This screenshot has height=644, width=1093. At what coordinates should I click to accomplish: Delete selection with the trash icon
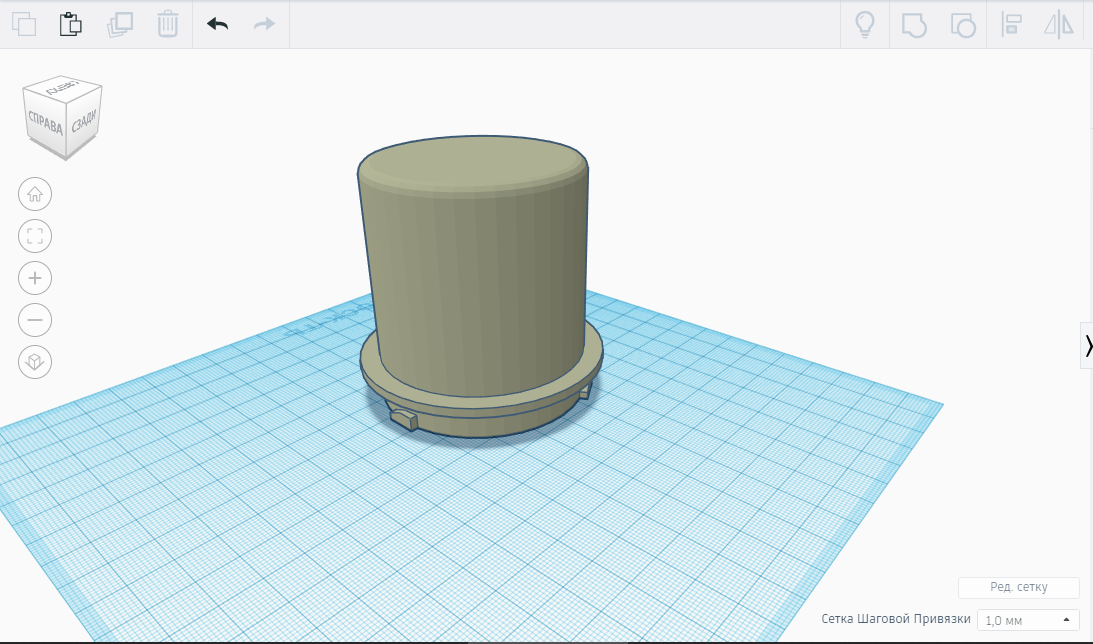click(168, 24)
